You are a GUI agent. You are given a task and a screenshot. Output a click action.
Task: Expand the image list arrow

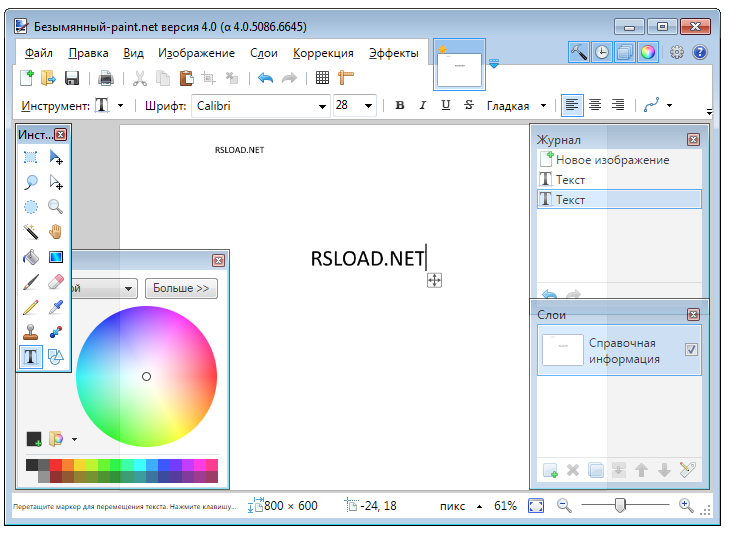pos(494,64)
